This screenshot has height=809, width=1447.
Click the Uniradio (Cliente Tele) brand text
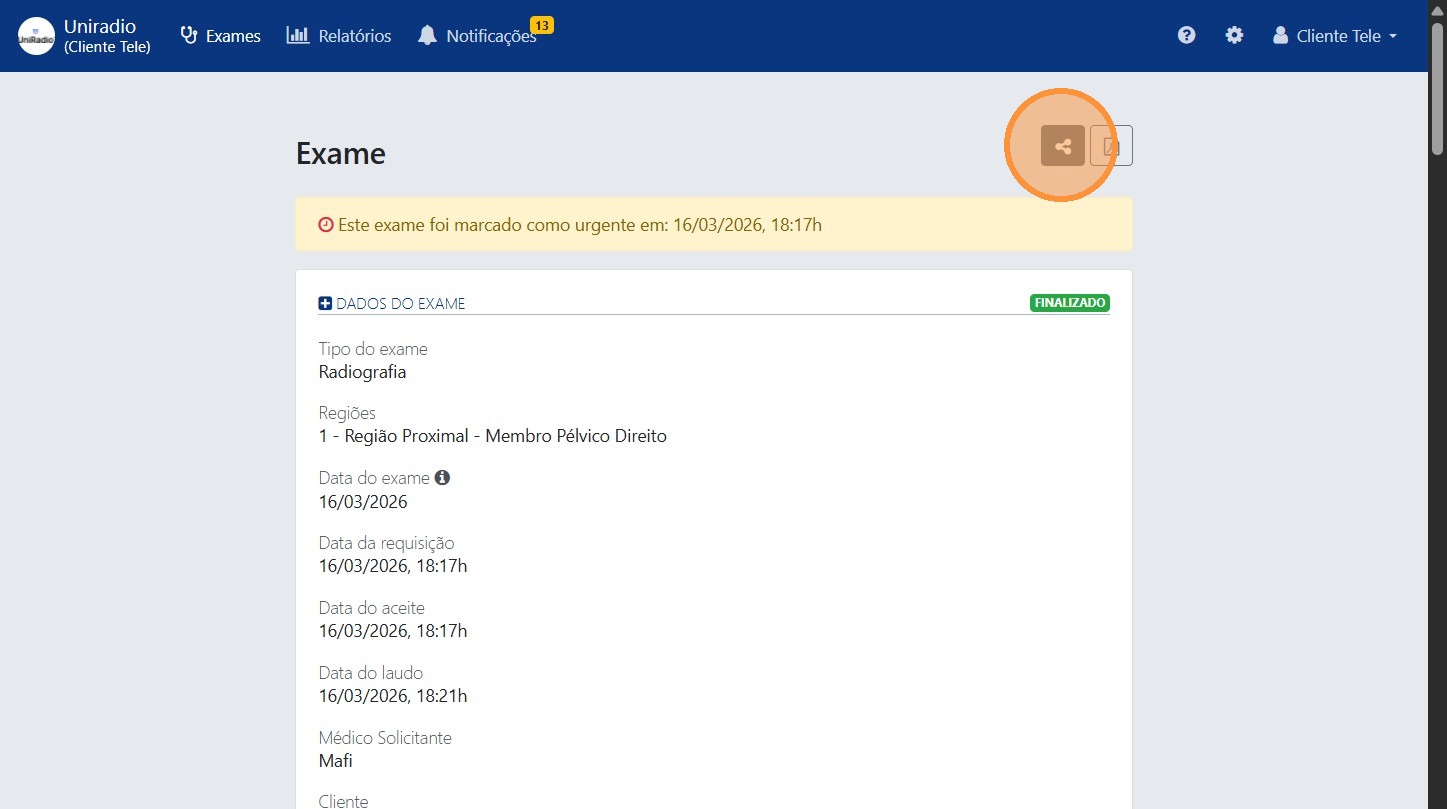coord(107,36)
